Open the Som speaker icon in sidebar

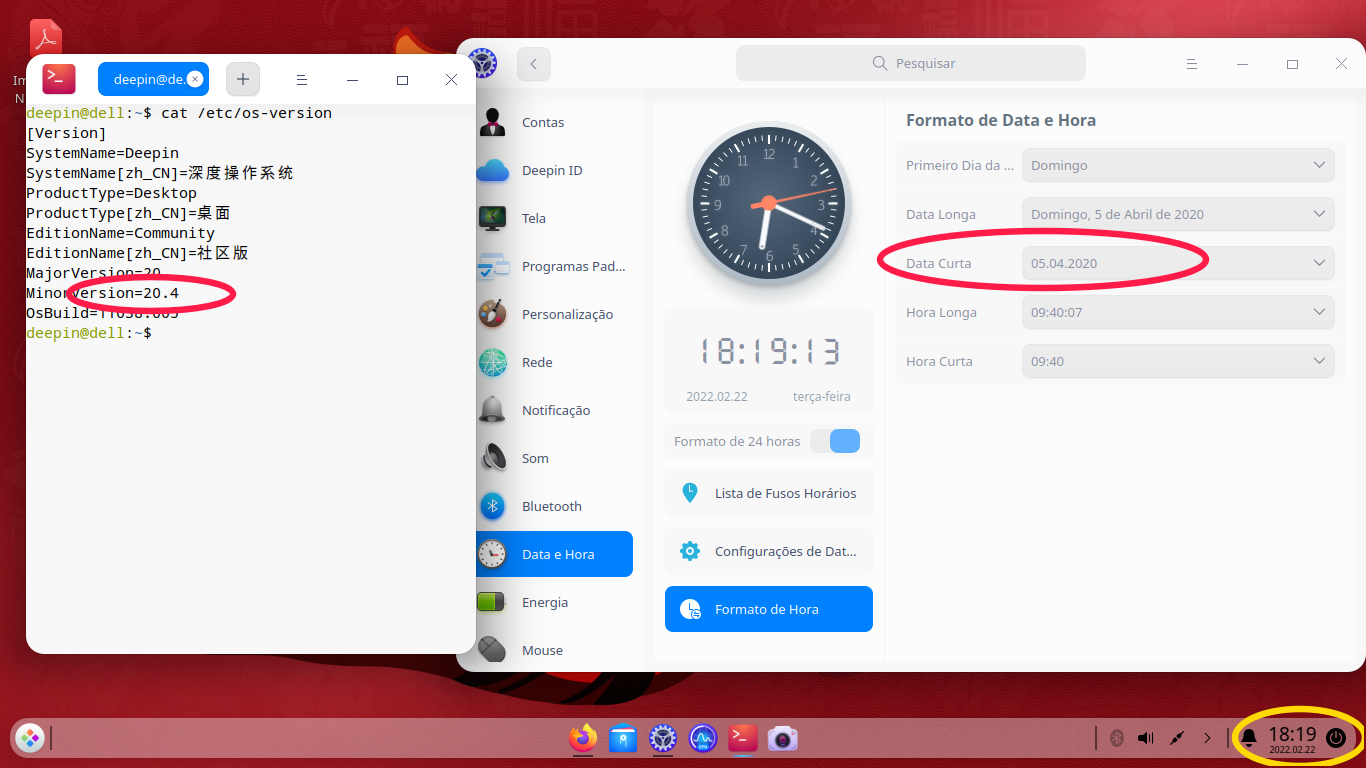tap(493, 458)
